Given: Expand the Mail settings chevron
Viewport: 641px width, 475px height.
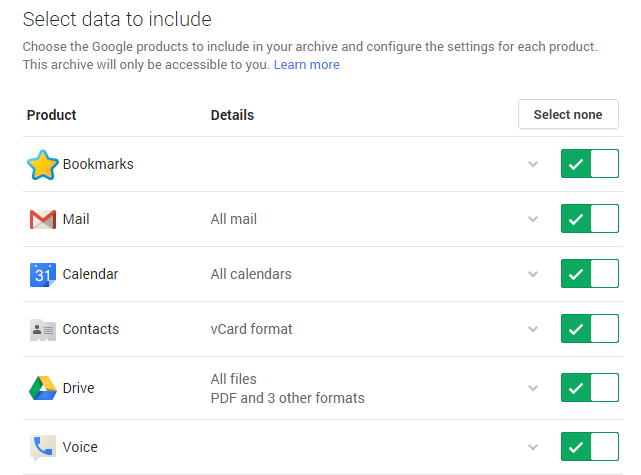Looking at the screenshot, I should click(x=533, y=220).
